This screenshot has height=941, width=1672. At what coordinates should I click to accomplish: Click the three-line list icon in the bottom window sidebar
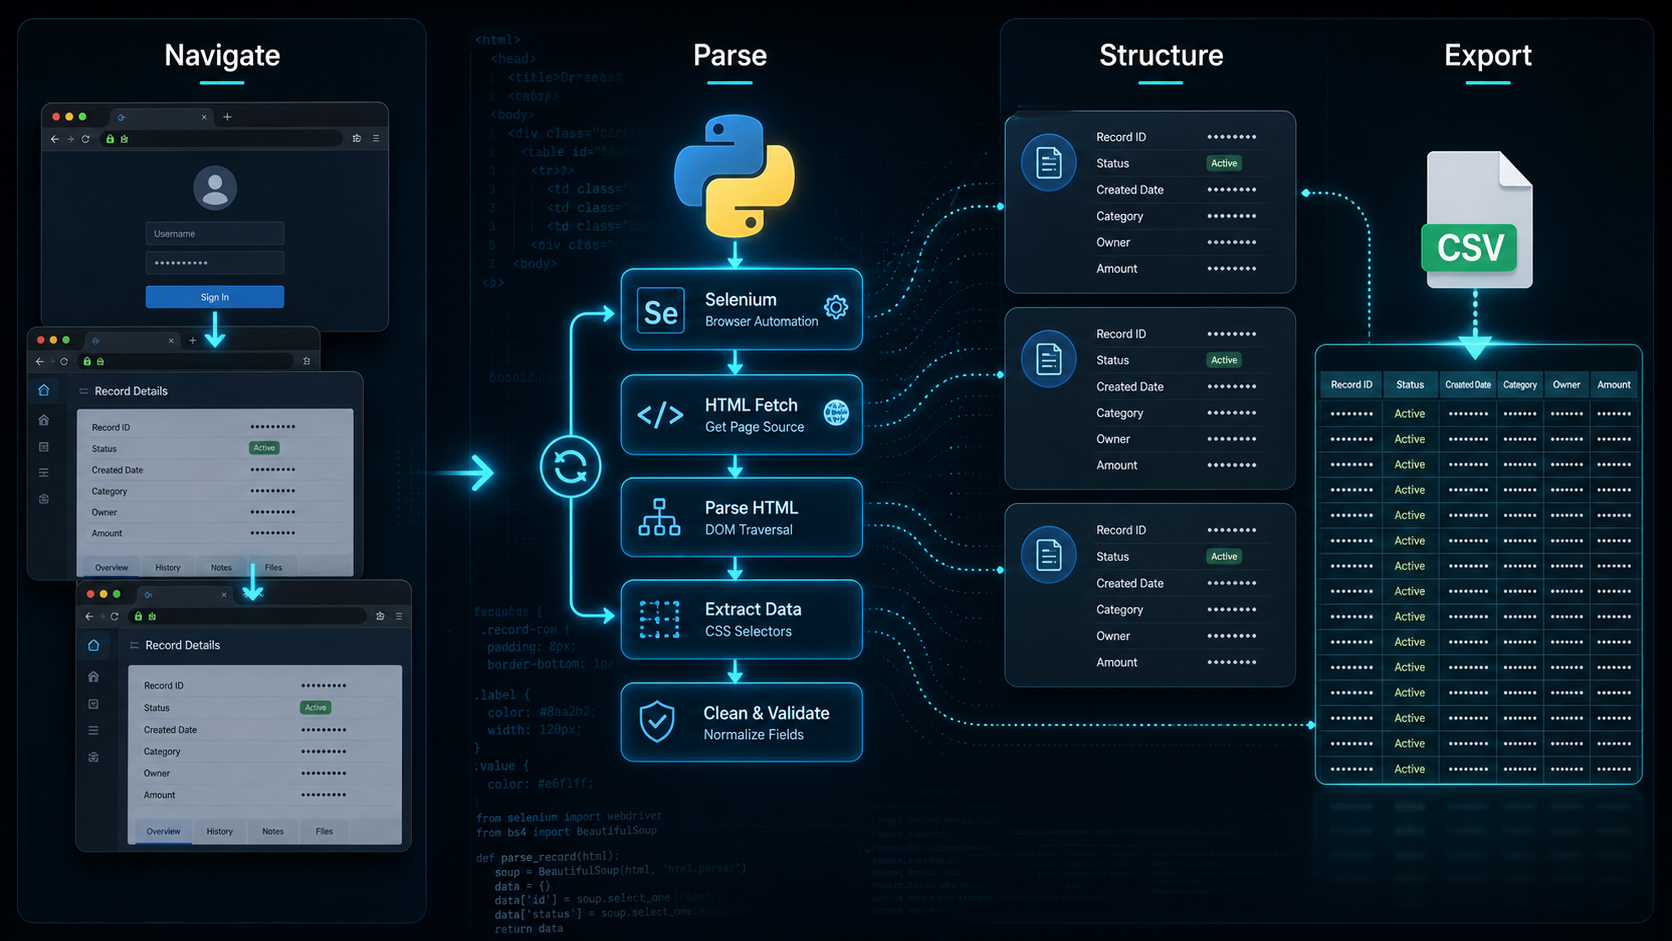93,731
